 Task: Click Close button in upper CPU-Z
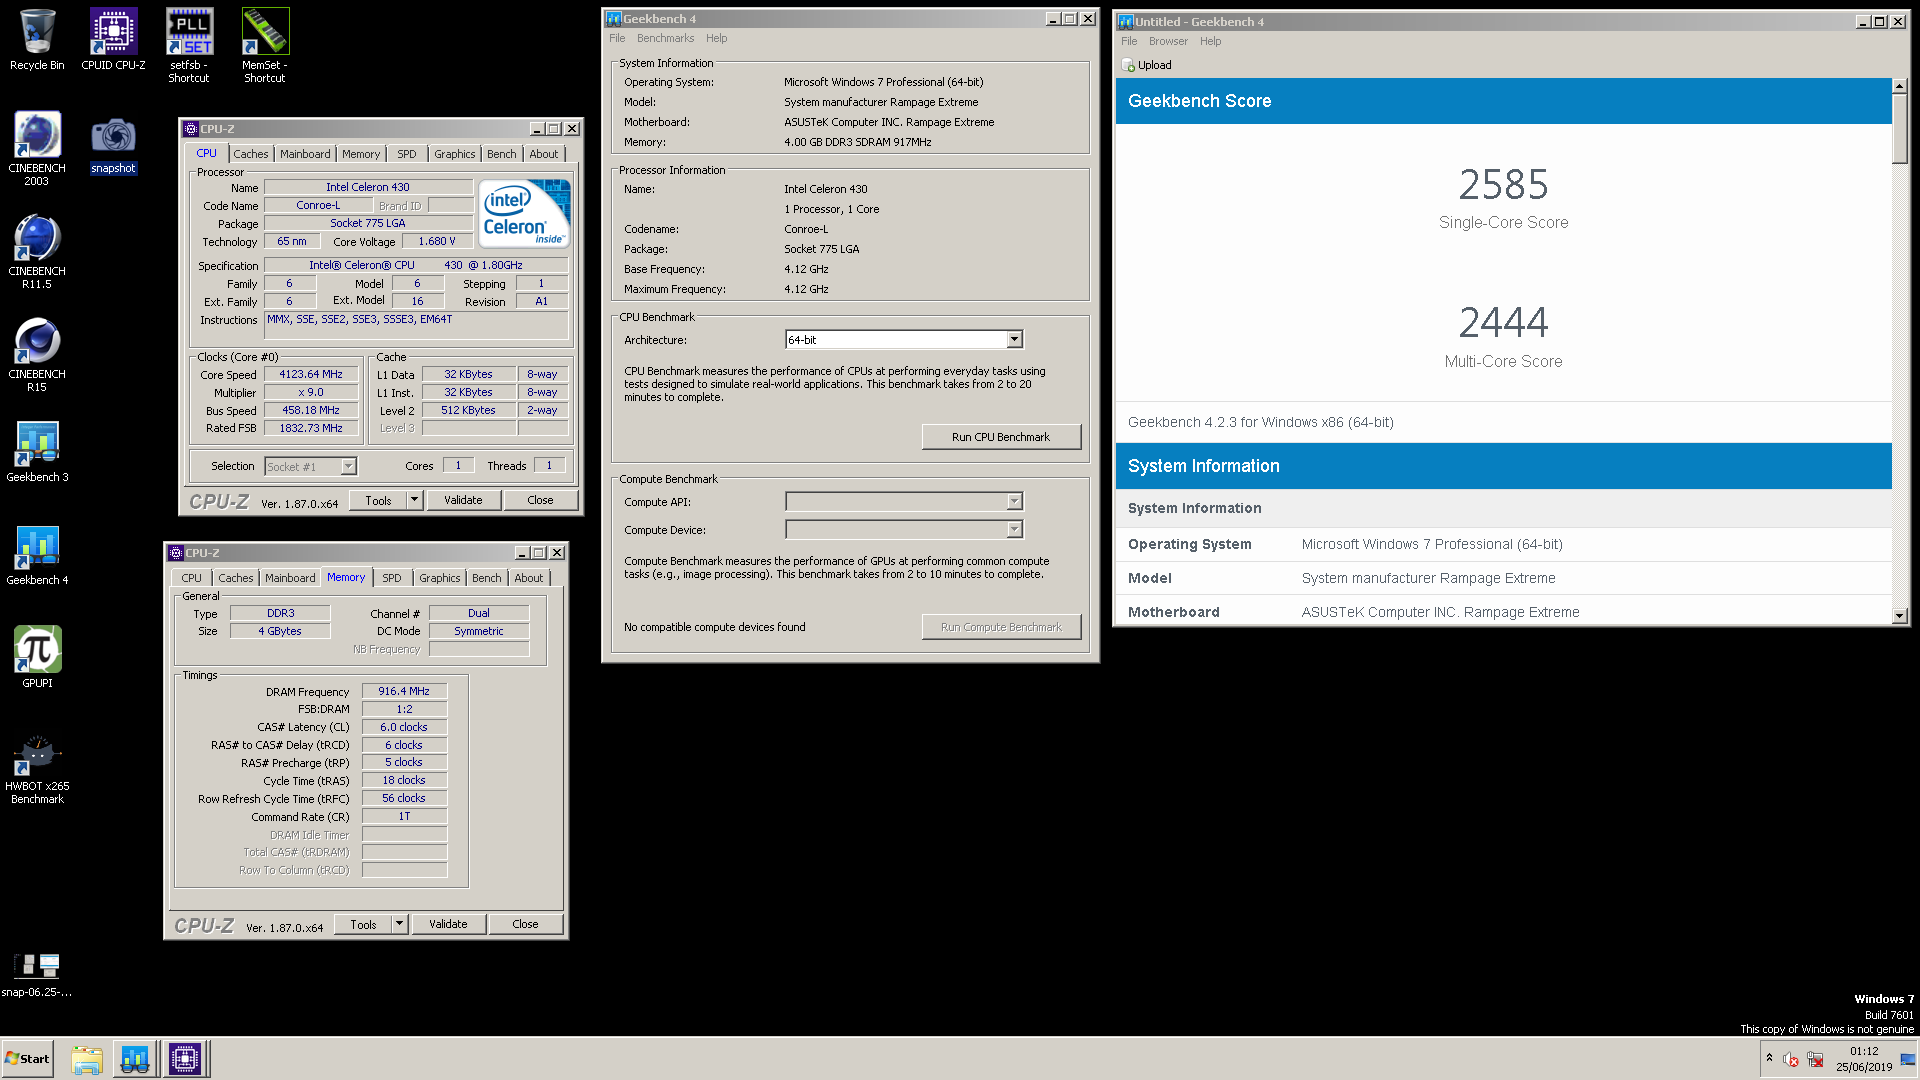coord(540,500)
